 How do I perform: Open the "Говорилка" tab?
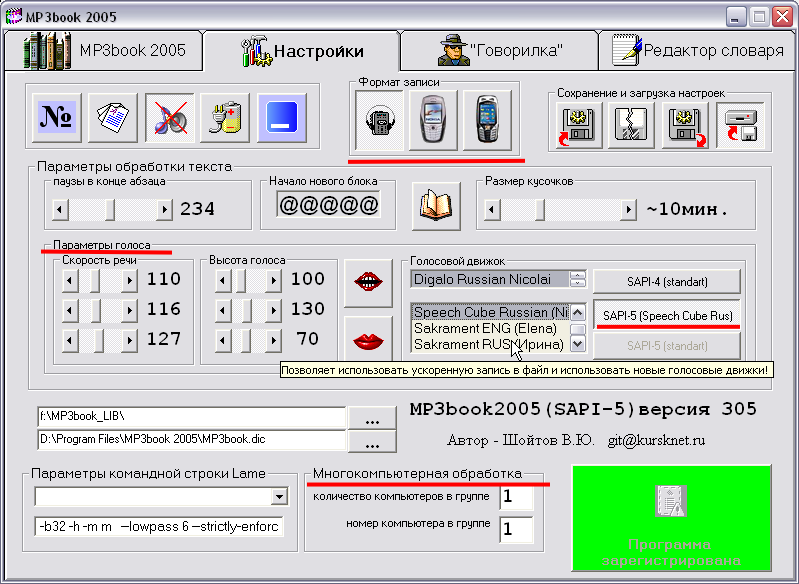pyautogui.click(x=499, y=50)
